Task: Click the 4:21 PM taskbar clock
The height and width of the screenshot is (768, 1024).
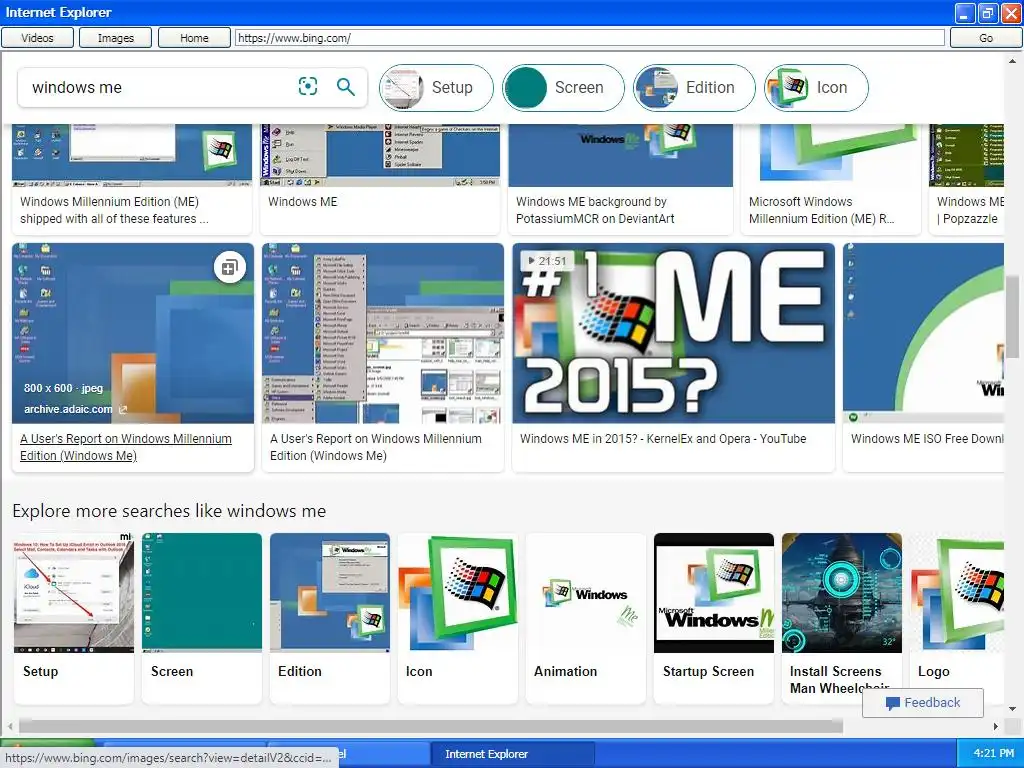Action: click(x=993, y=753)
